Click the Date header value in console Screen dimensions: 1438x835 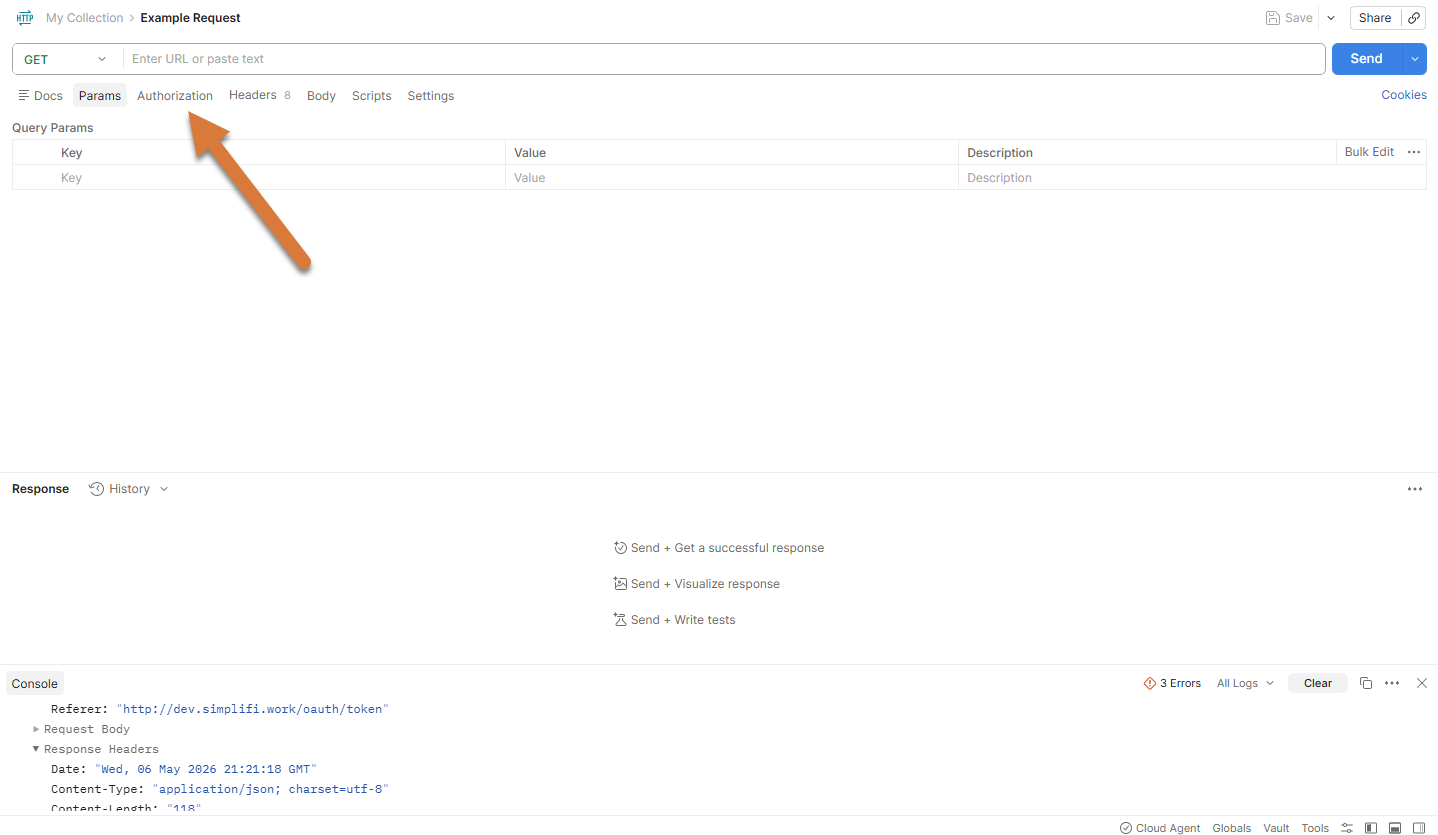tap(205, 769)
